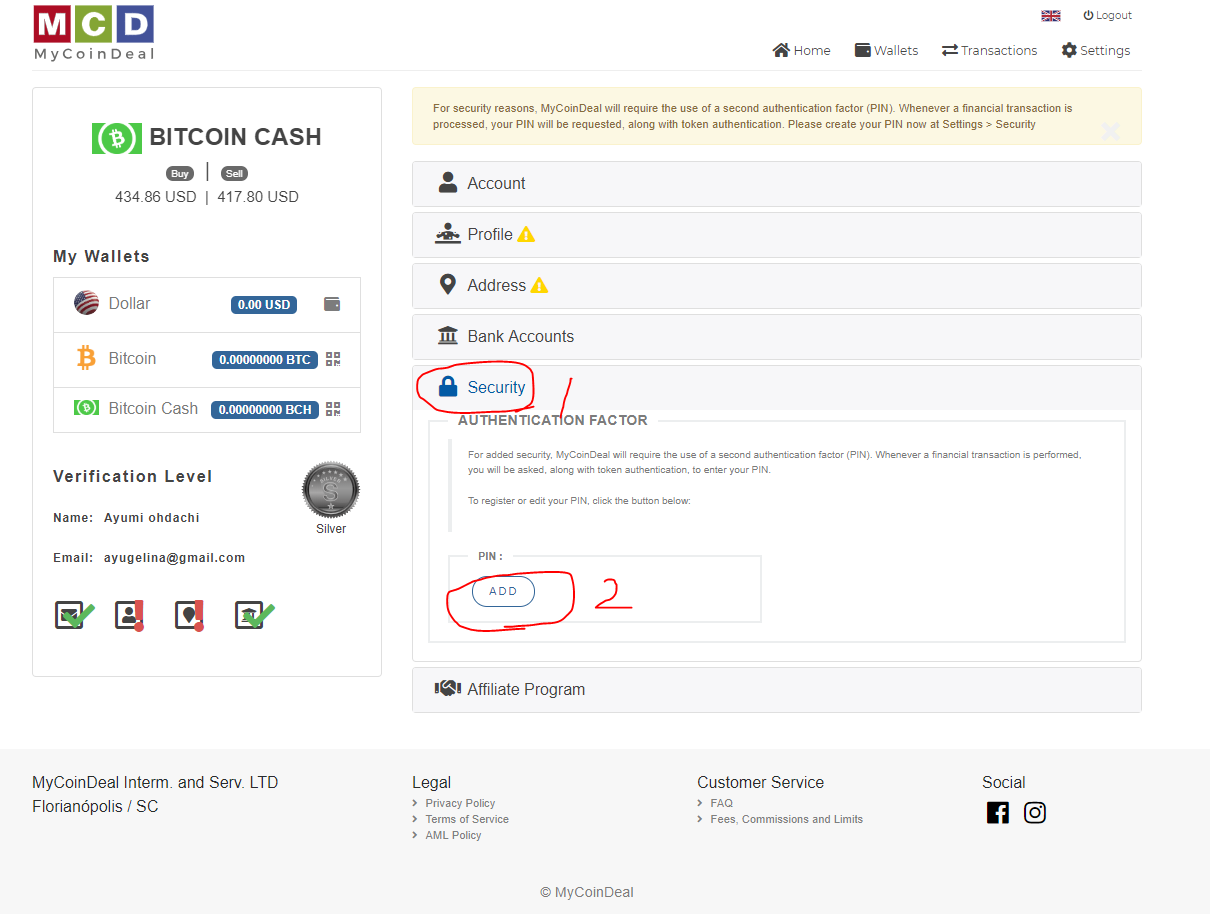The height and width of the screenshot is (914, 1210).
Task: Open the Instagram social icon
Action: (x=1035, y=813)
